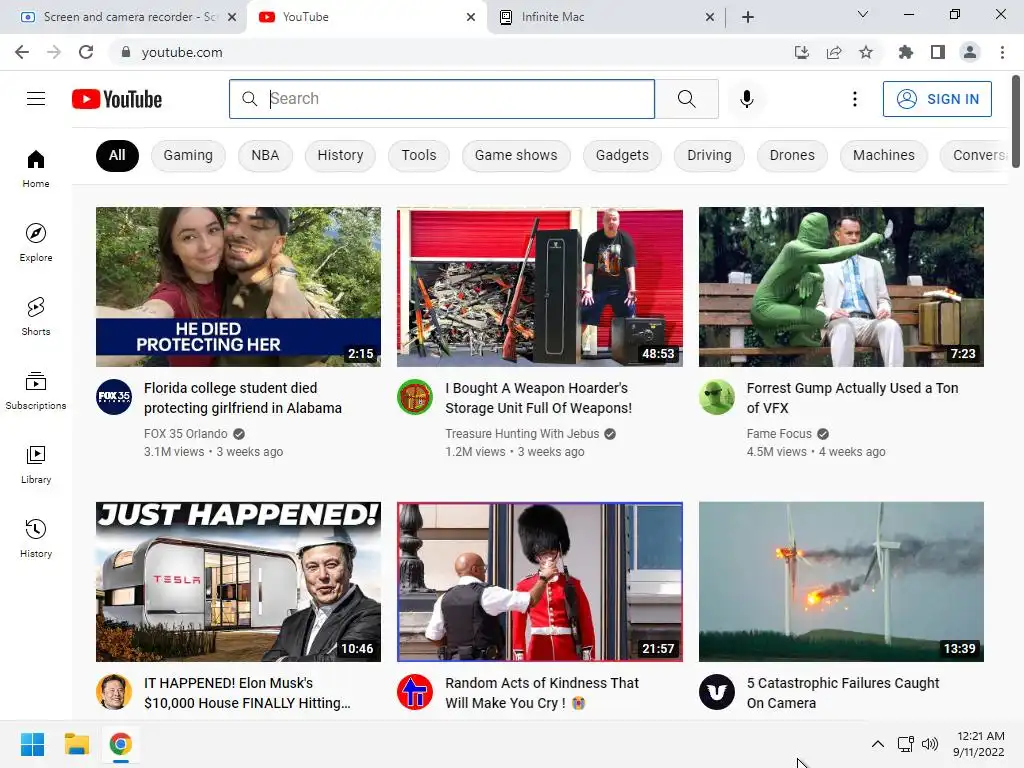This screenshot has width=1024, height=768.
Task: Open the taskbar volume icon
Action: pyautogui.click(x=929, y=744)
